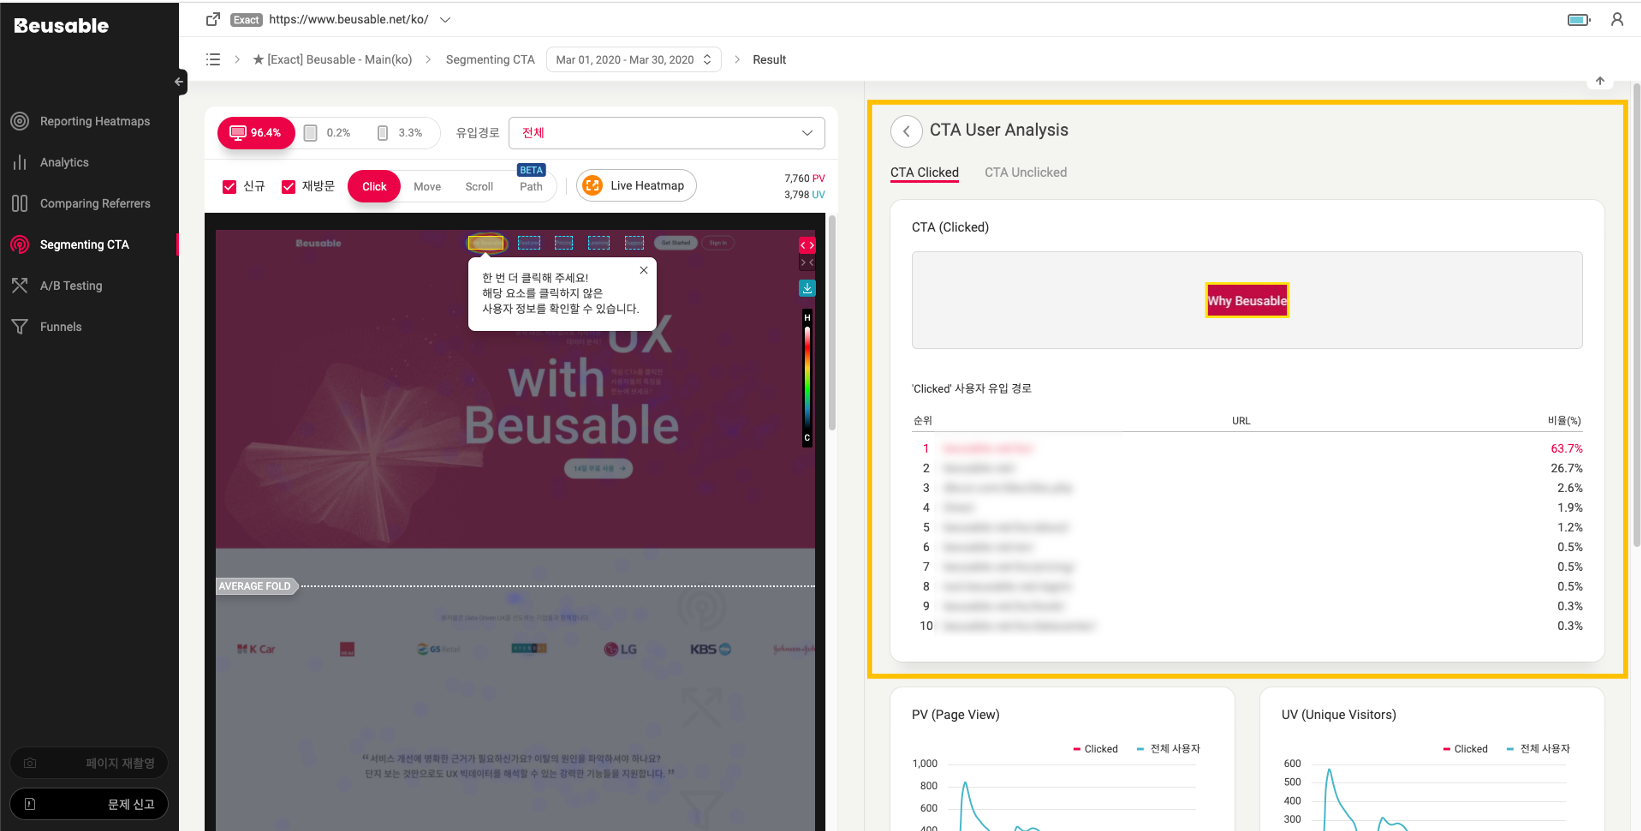Click the 문제 신고 button

coord(89,804)
